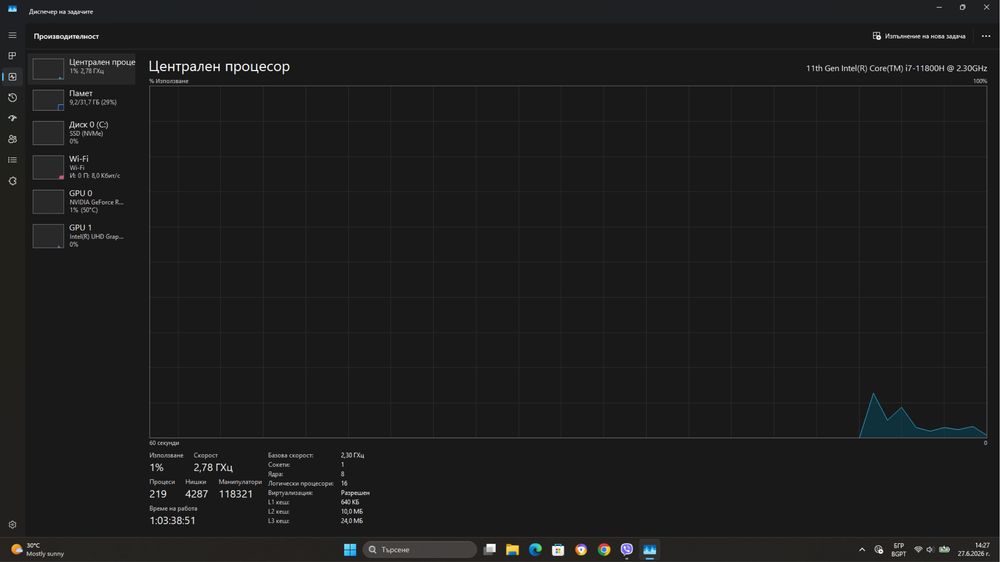The height and width of the screenshot is (562, 1000).
Task: Show hidden system tray icons chevron
Action: pyautogui.click(x=862, y=549)
